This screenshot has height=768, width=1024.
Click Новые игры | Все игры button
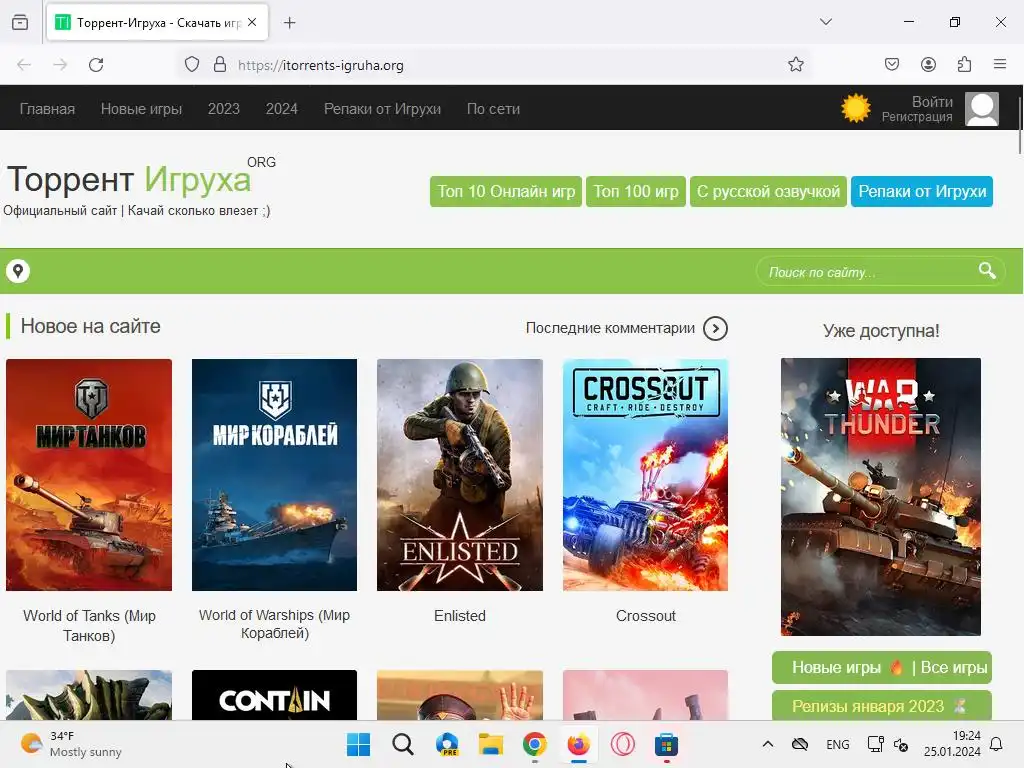pyautogui.click(x=882, y=667)
